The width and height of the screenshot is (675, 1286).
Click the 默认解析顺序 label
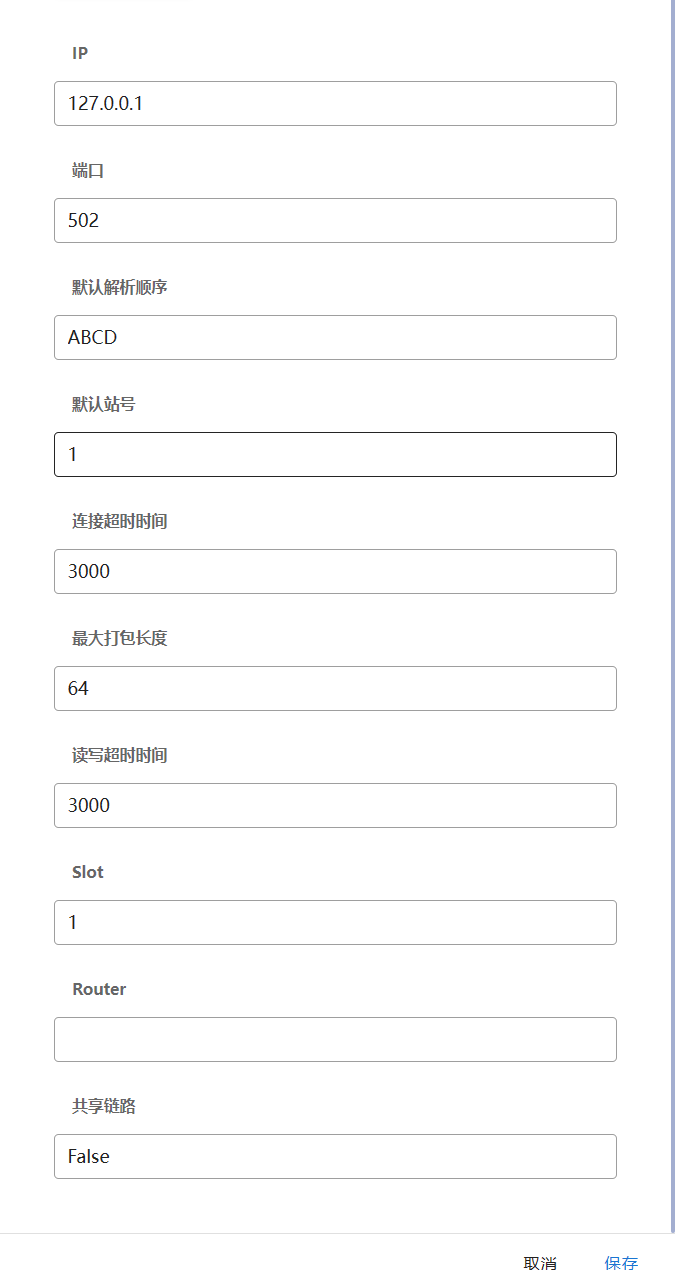click(119, 288)
